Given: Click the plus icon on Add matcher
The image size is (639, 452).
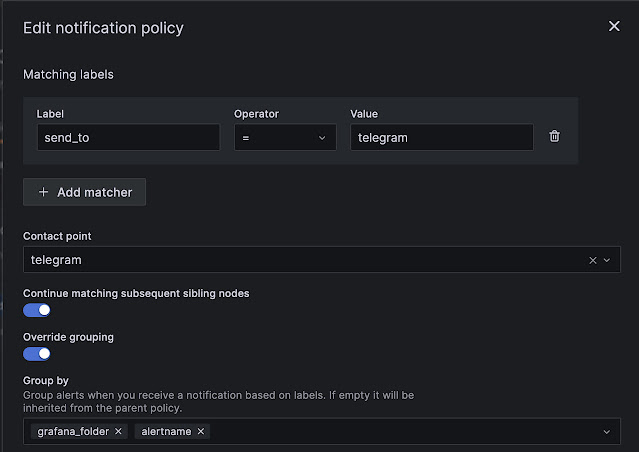Looking at the screenshot, I should coord(43,192).
